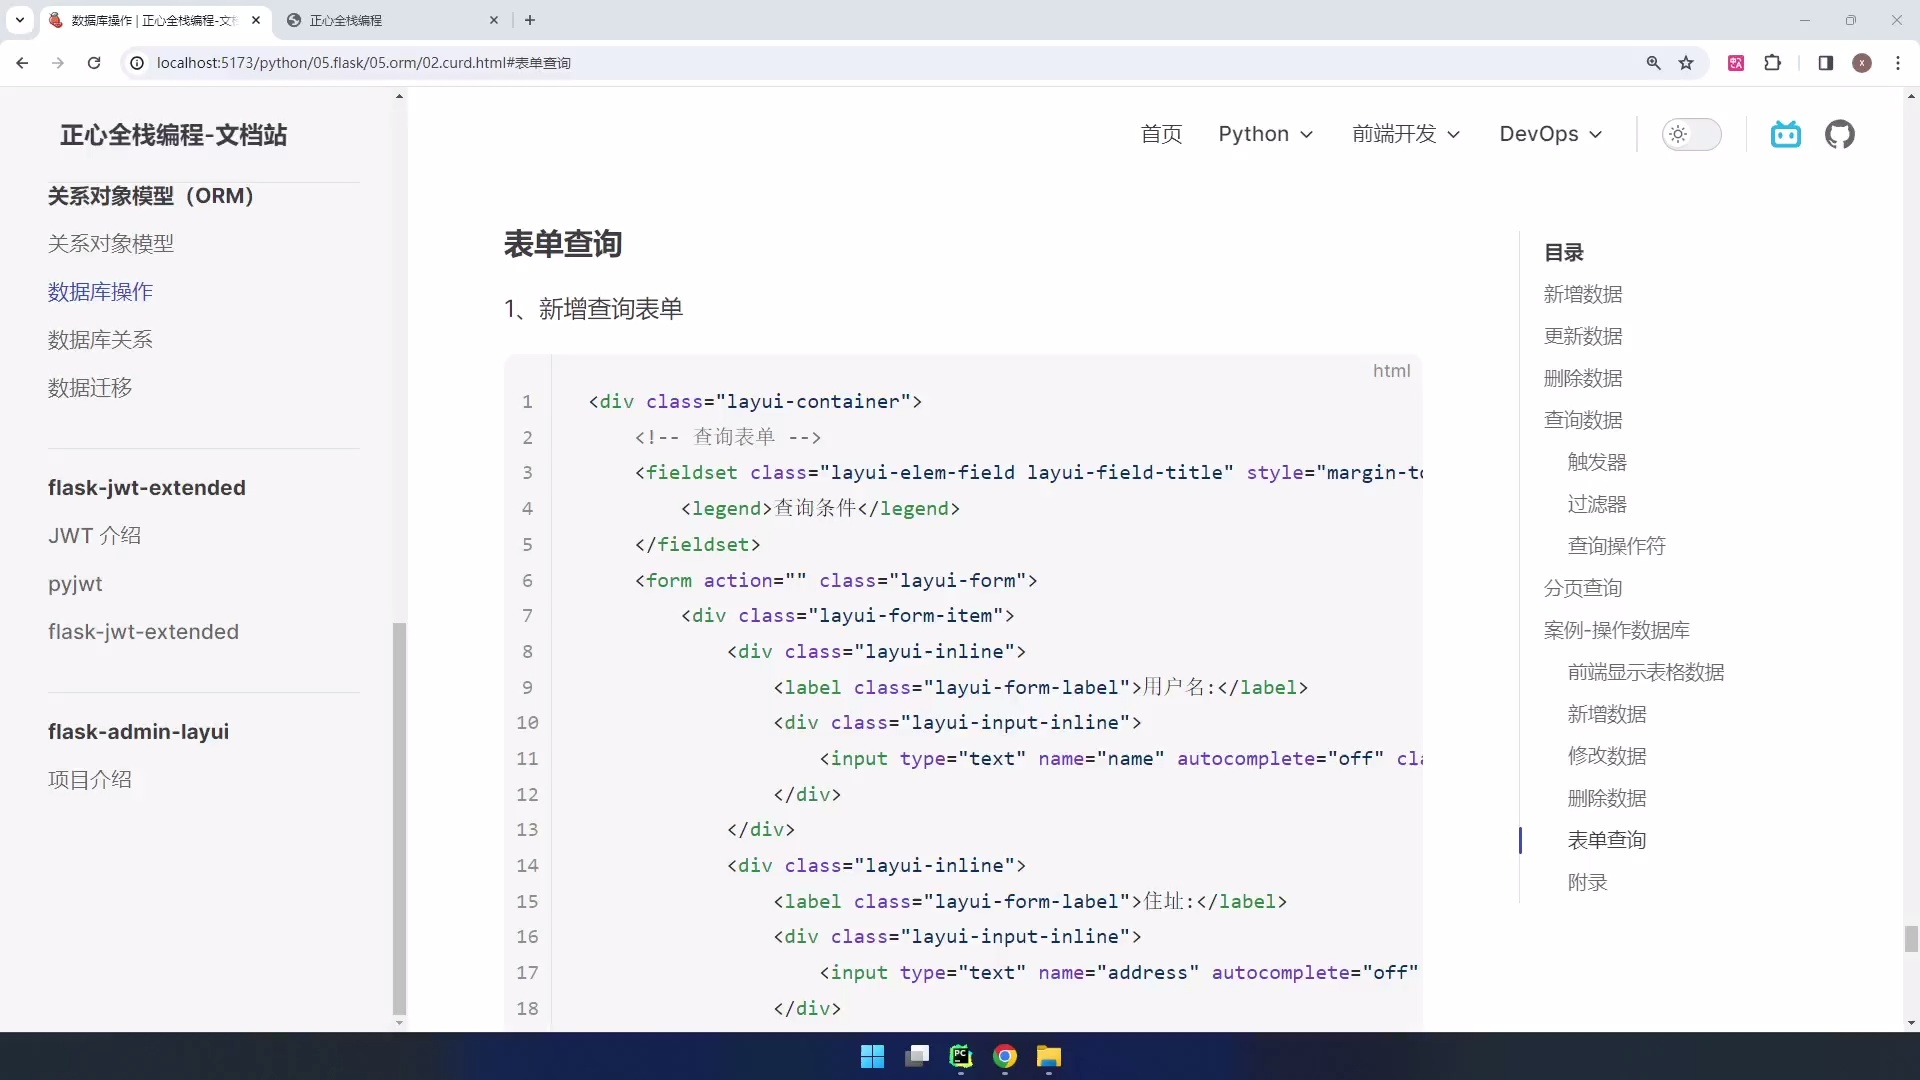Open the 前端开发 dropdown menu
This screenshot has height=1080, width=1920.
1405,134
